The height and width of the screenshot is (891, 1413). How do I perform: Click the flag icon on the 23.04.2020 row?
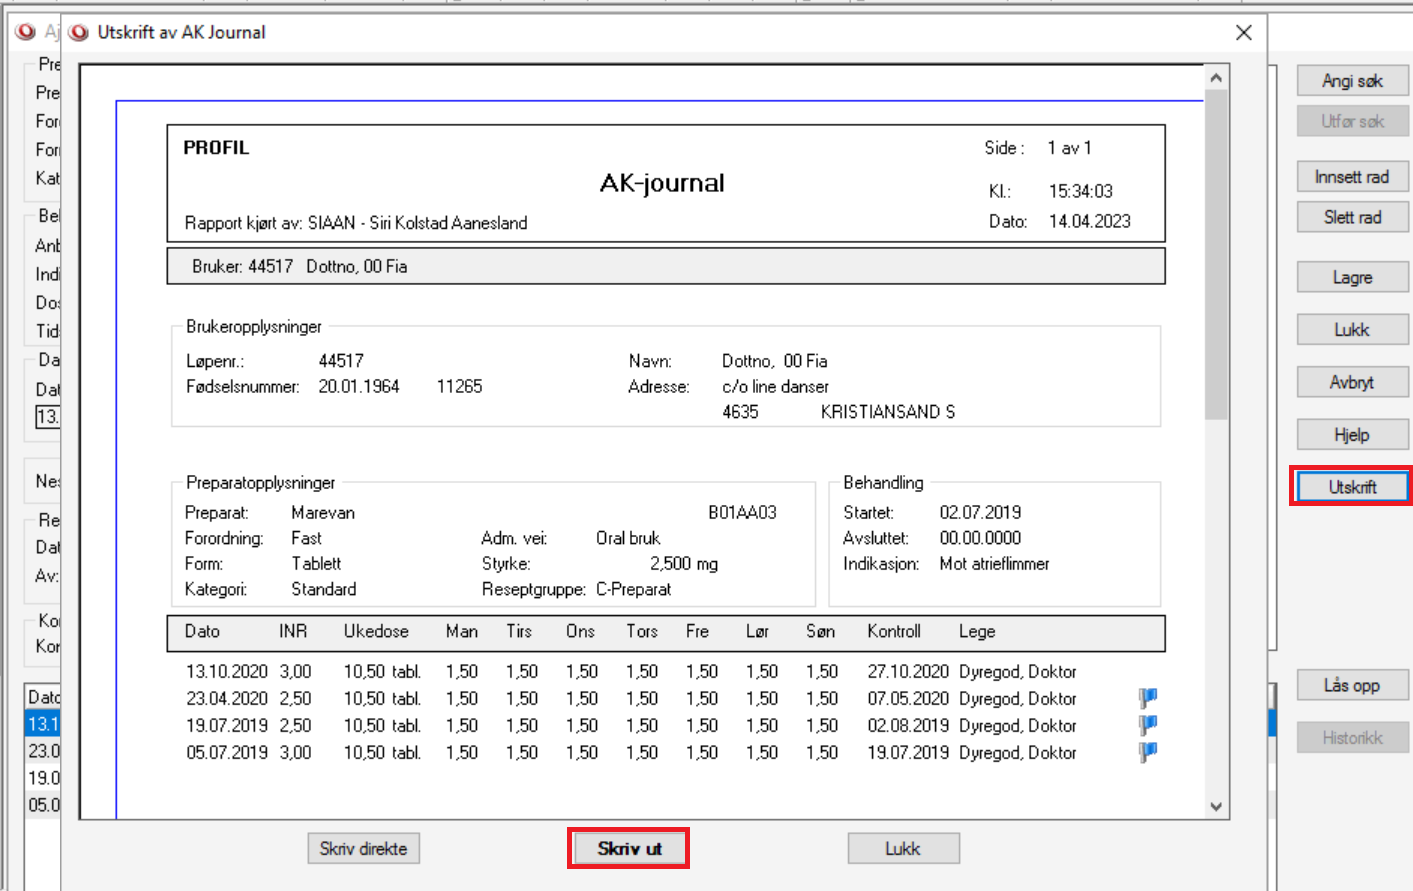1147,698
